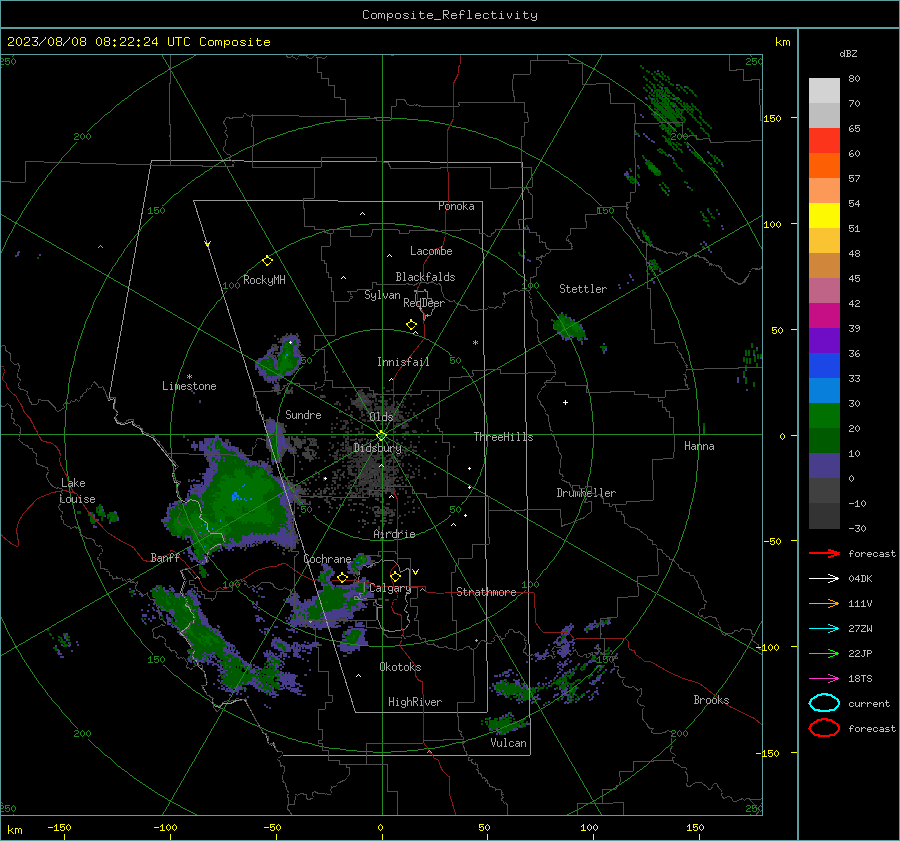
Task: Click white plus marker west of Hanna
Action: [565, 402]
